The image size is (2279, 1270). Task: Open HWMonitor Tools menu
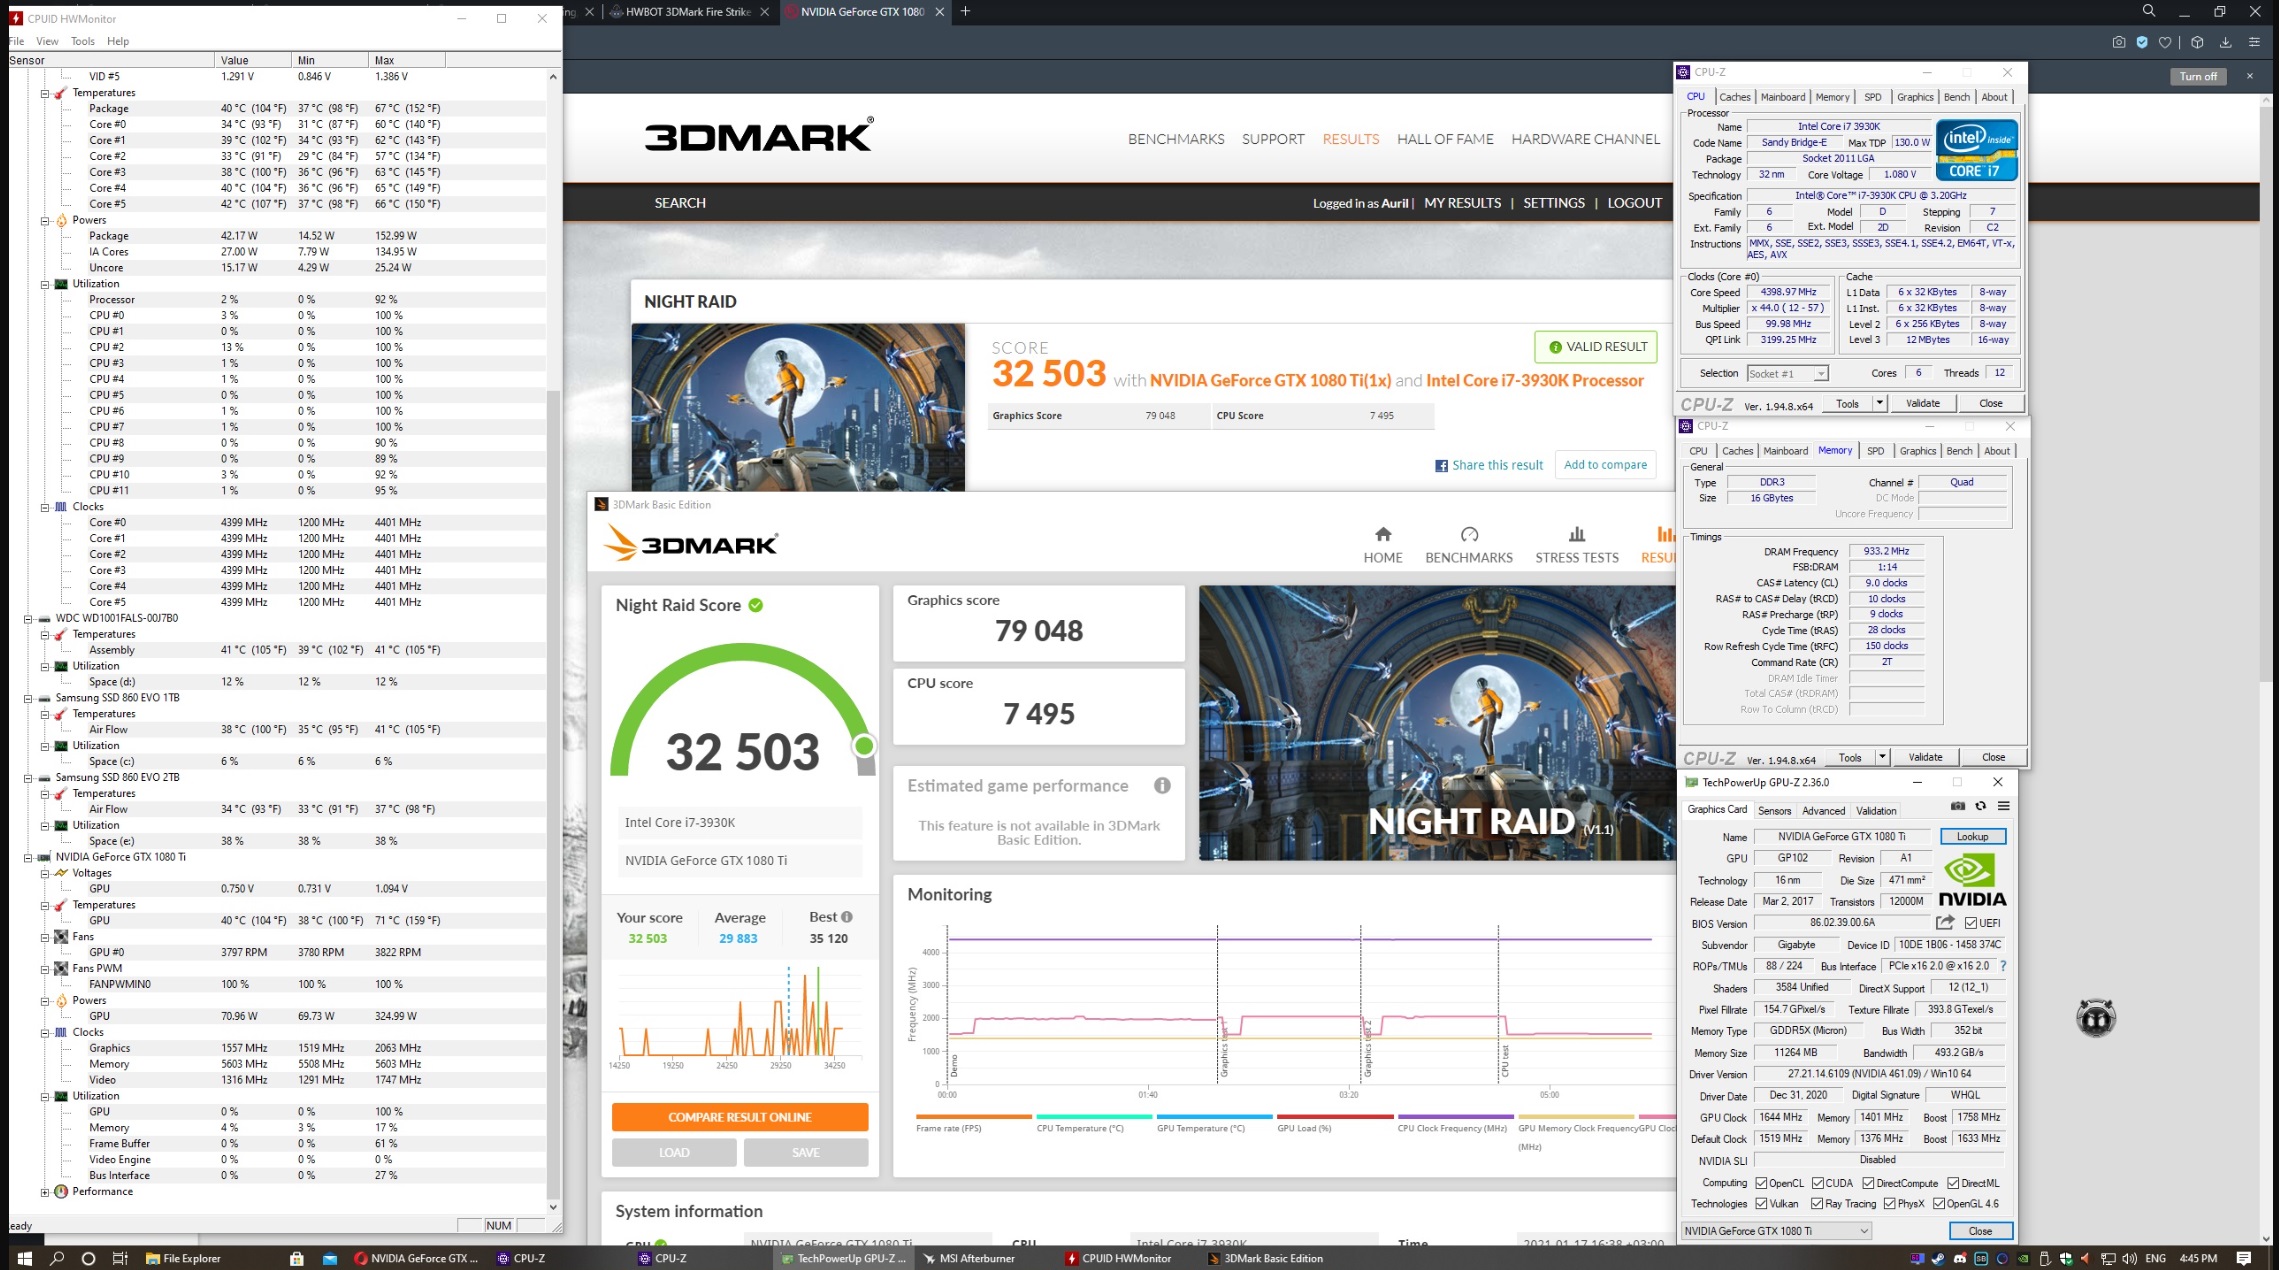pos(82,41)
